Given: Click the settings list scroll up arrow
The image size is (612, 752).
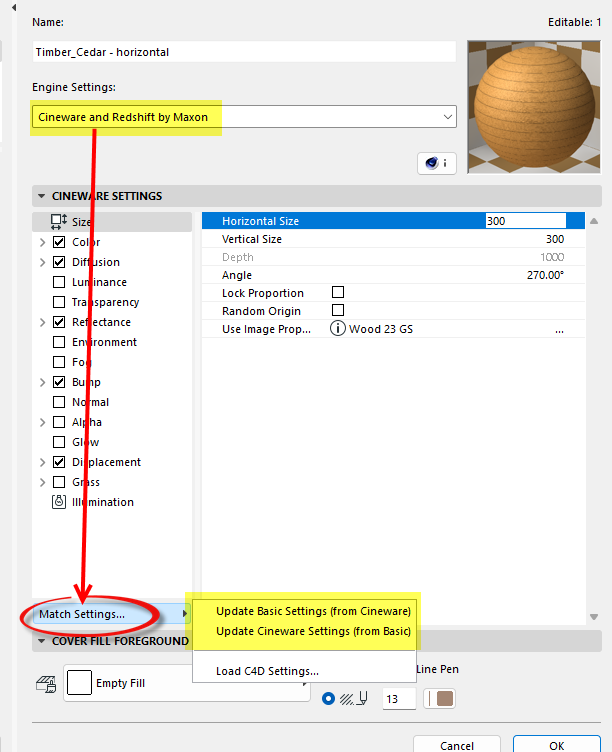Looking at the screenshot, I should [x=594, y=221].
